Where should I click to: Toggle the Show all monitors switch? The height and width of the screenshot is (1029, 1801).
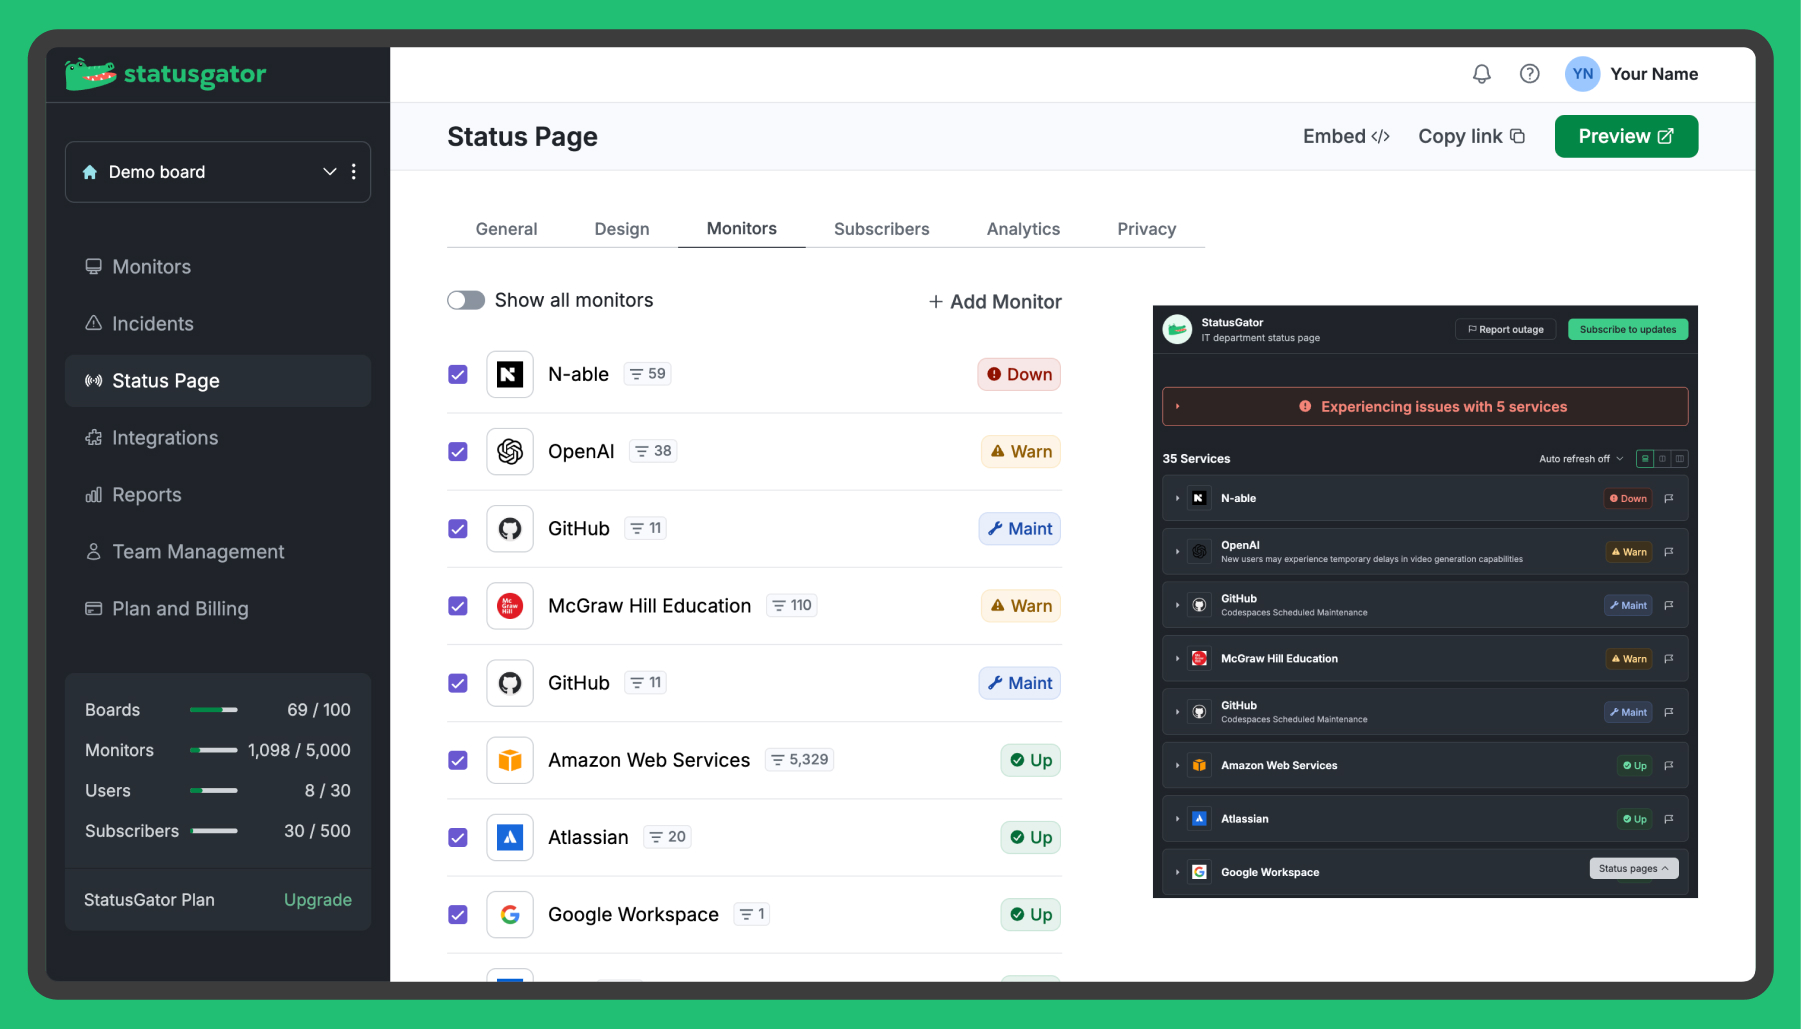(x=466, y=300)
